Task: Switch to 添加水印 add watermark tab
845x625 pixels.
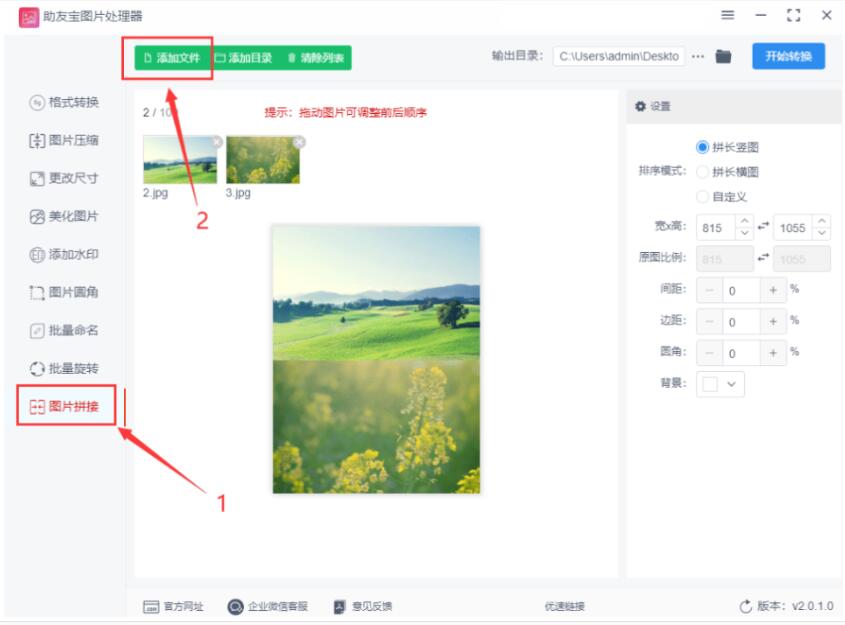Action: tap(65, 254)
